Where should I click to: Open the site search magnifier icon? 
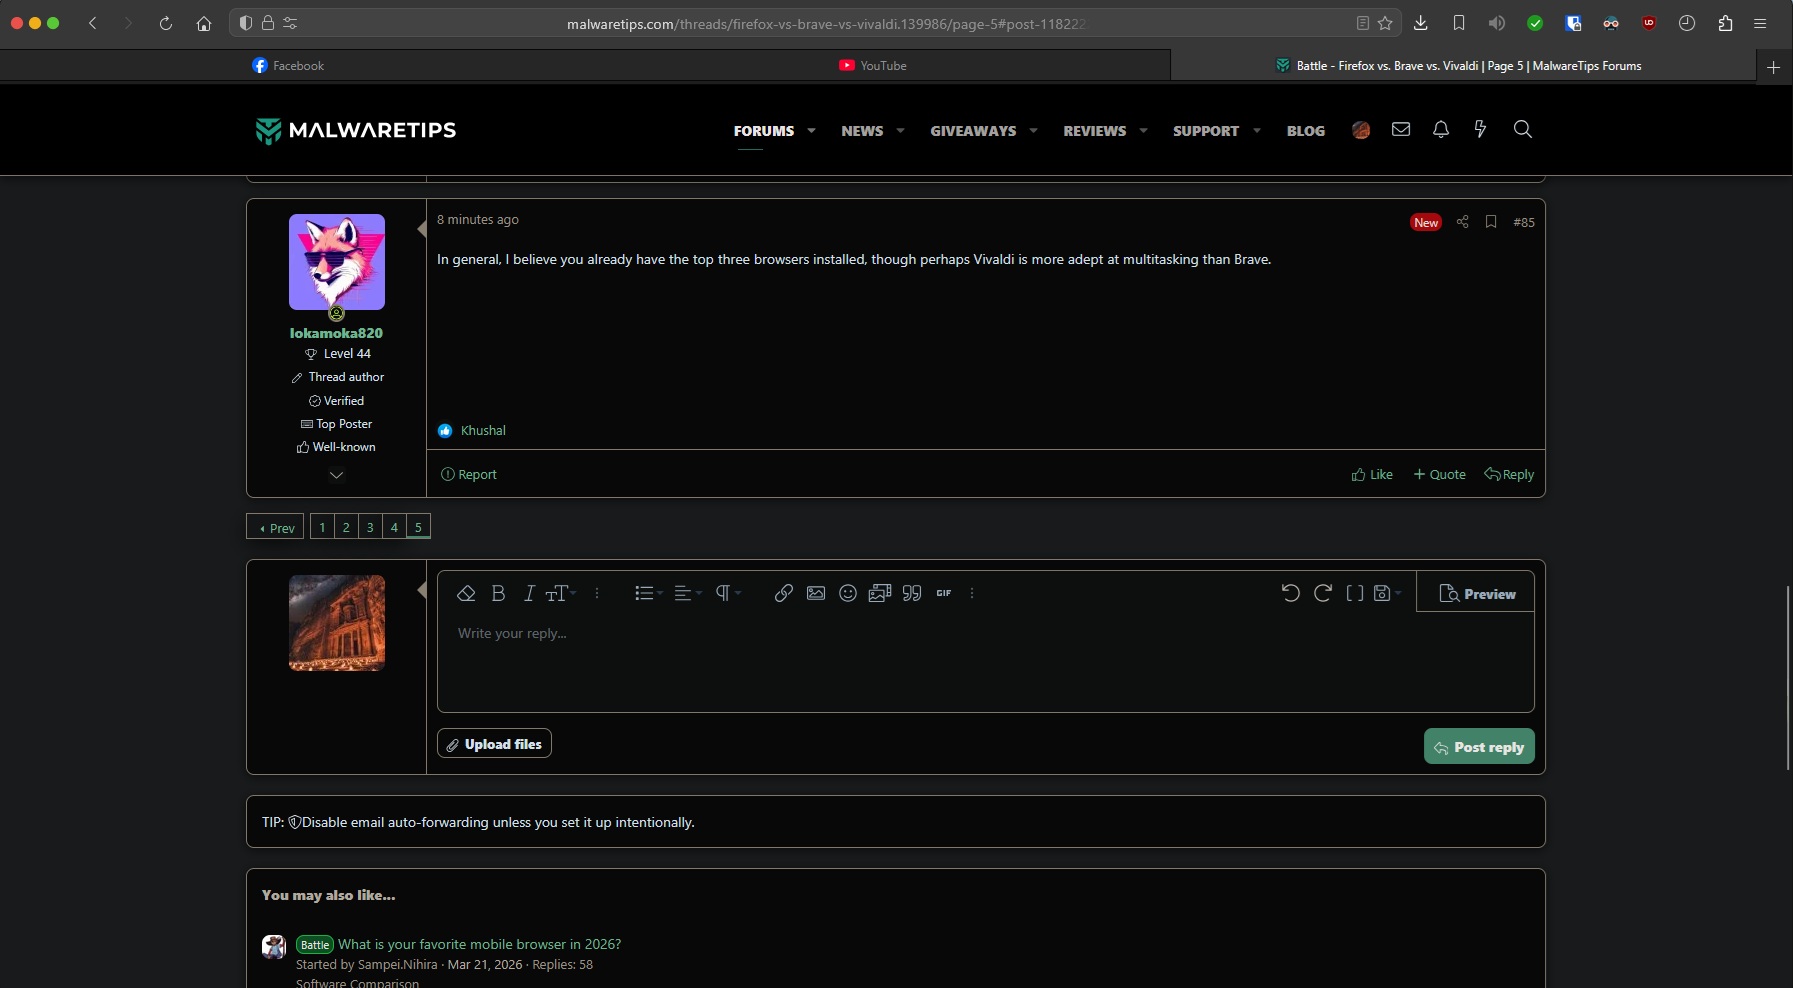1523,129
